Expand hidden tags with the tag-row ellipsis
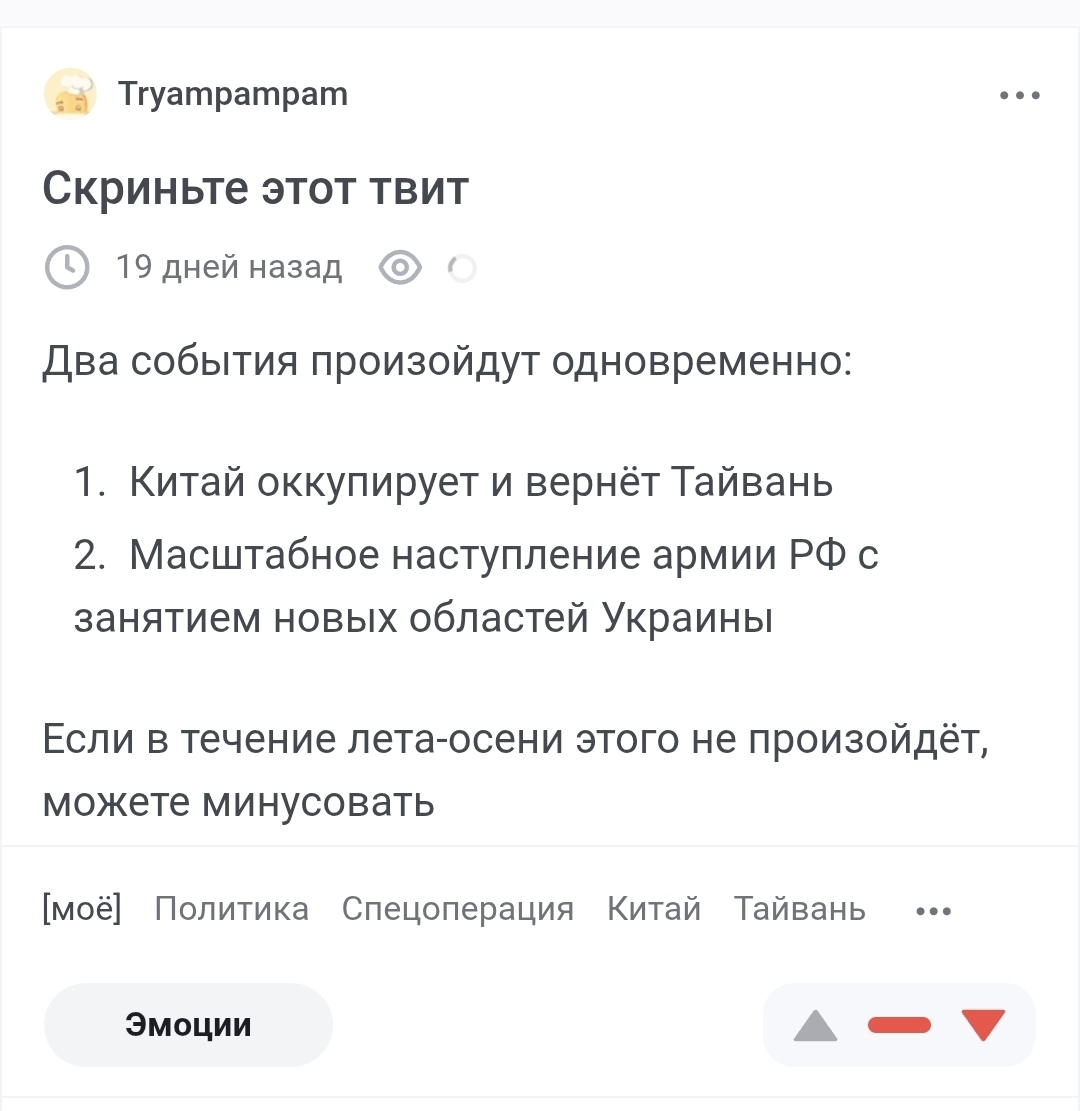1080x1111 pixels. click(933, 911)
